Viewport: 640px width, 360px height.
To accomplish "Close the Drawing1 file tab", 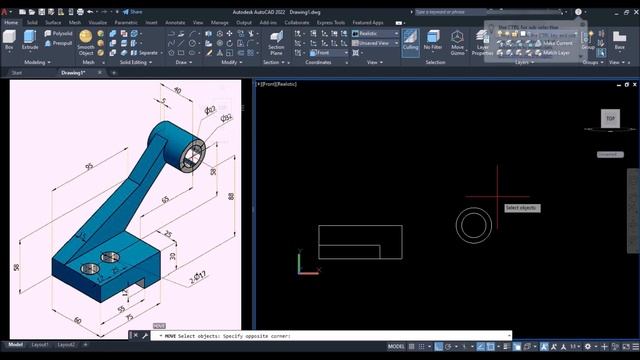I will pos(100,72).
